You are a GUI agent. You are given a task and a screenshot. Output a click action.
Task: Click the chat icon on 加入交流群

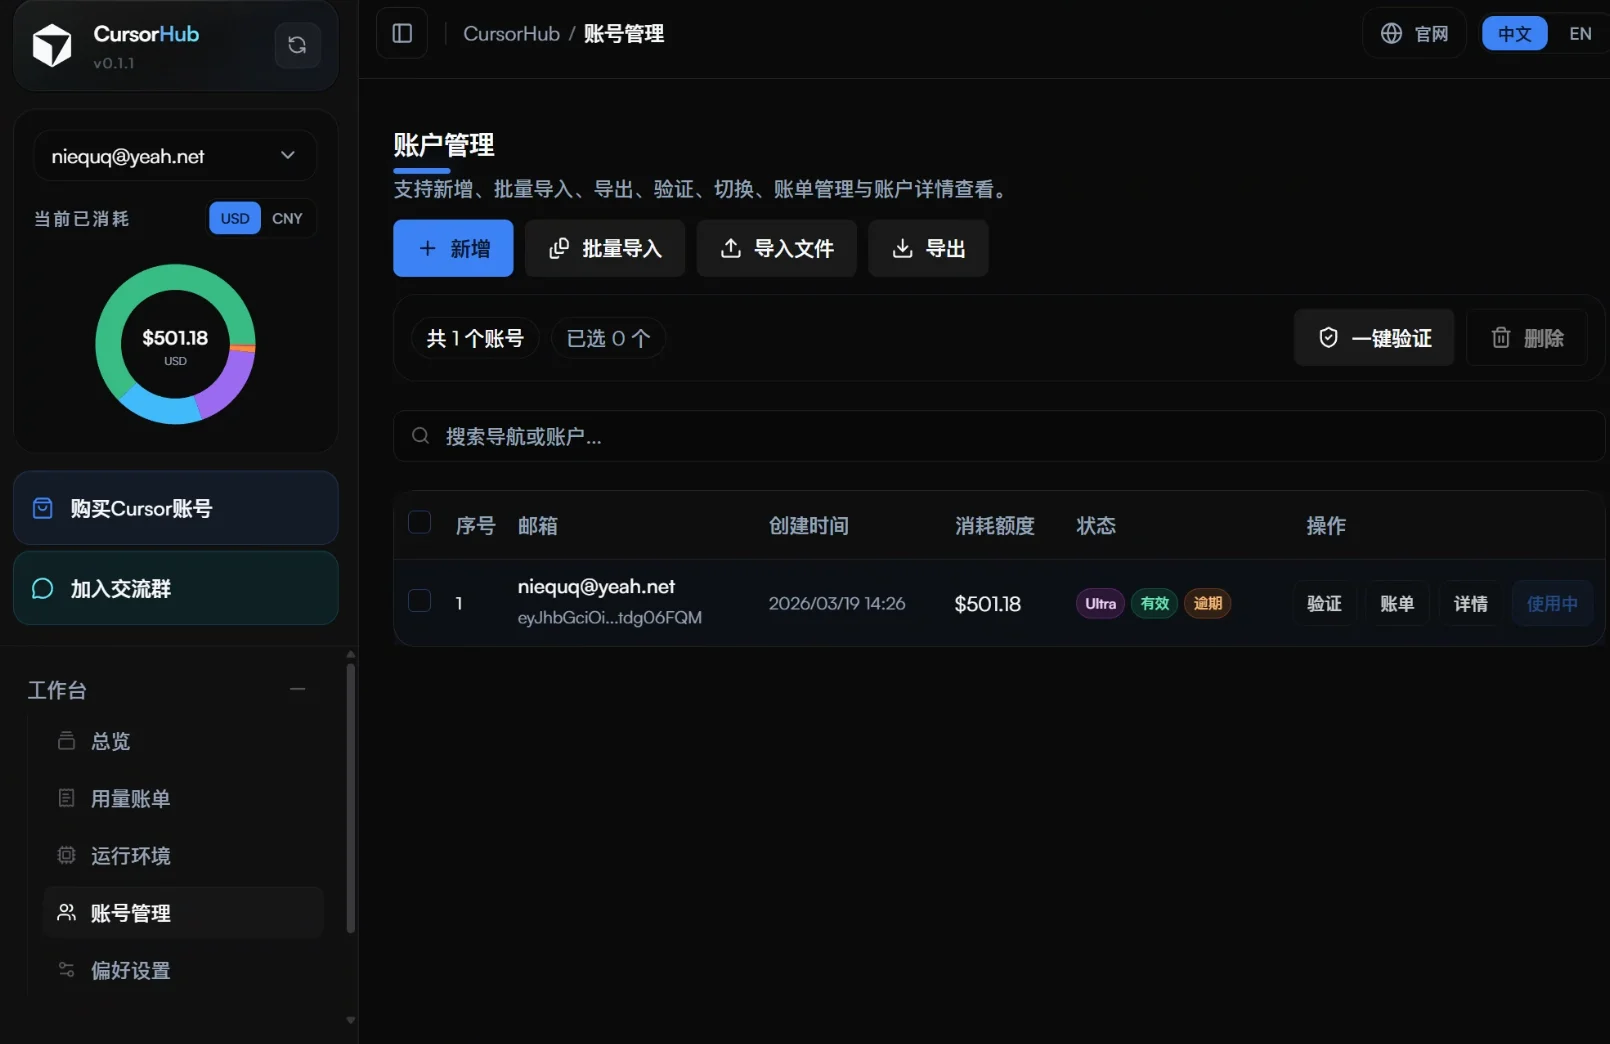[x=42, y=588]
